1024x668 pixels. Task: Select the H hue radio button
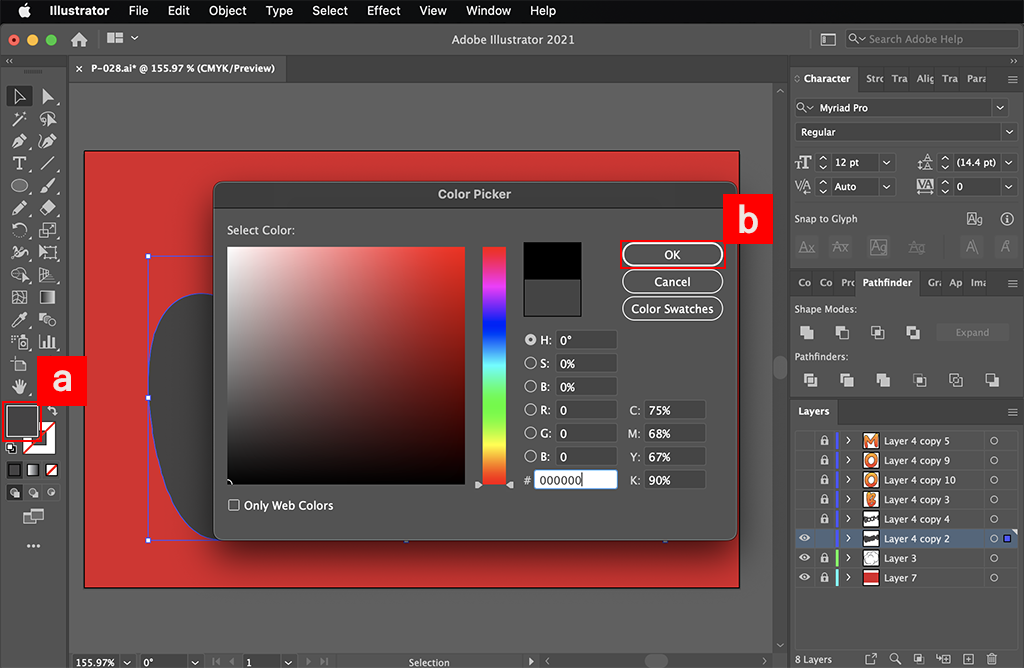tap(530, 340)
